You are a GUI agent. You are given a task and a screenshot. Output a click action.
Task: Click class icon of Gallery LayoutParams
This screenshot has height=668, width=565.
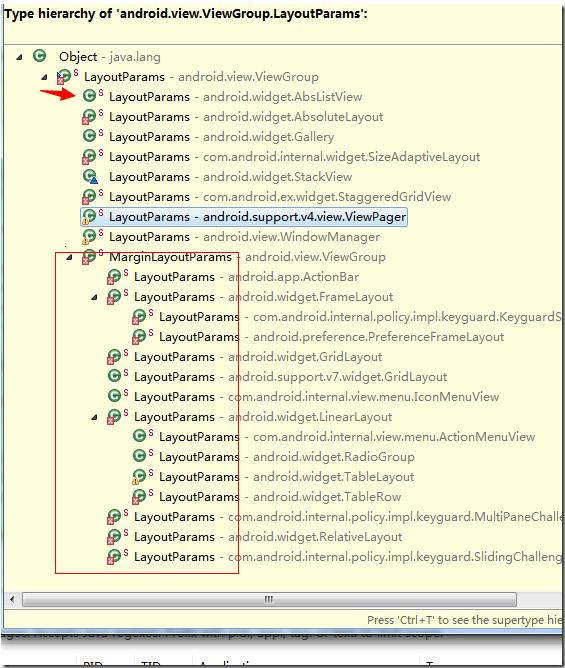[x=89, y=136]
